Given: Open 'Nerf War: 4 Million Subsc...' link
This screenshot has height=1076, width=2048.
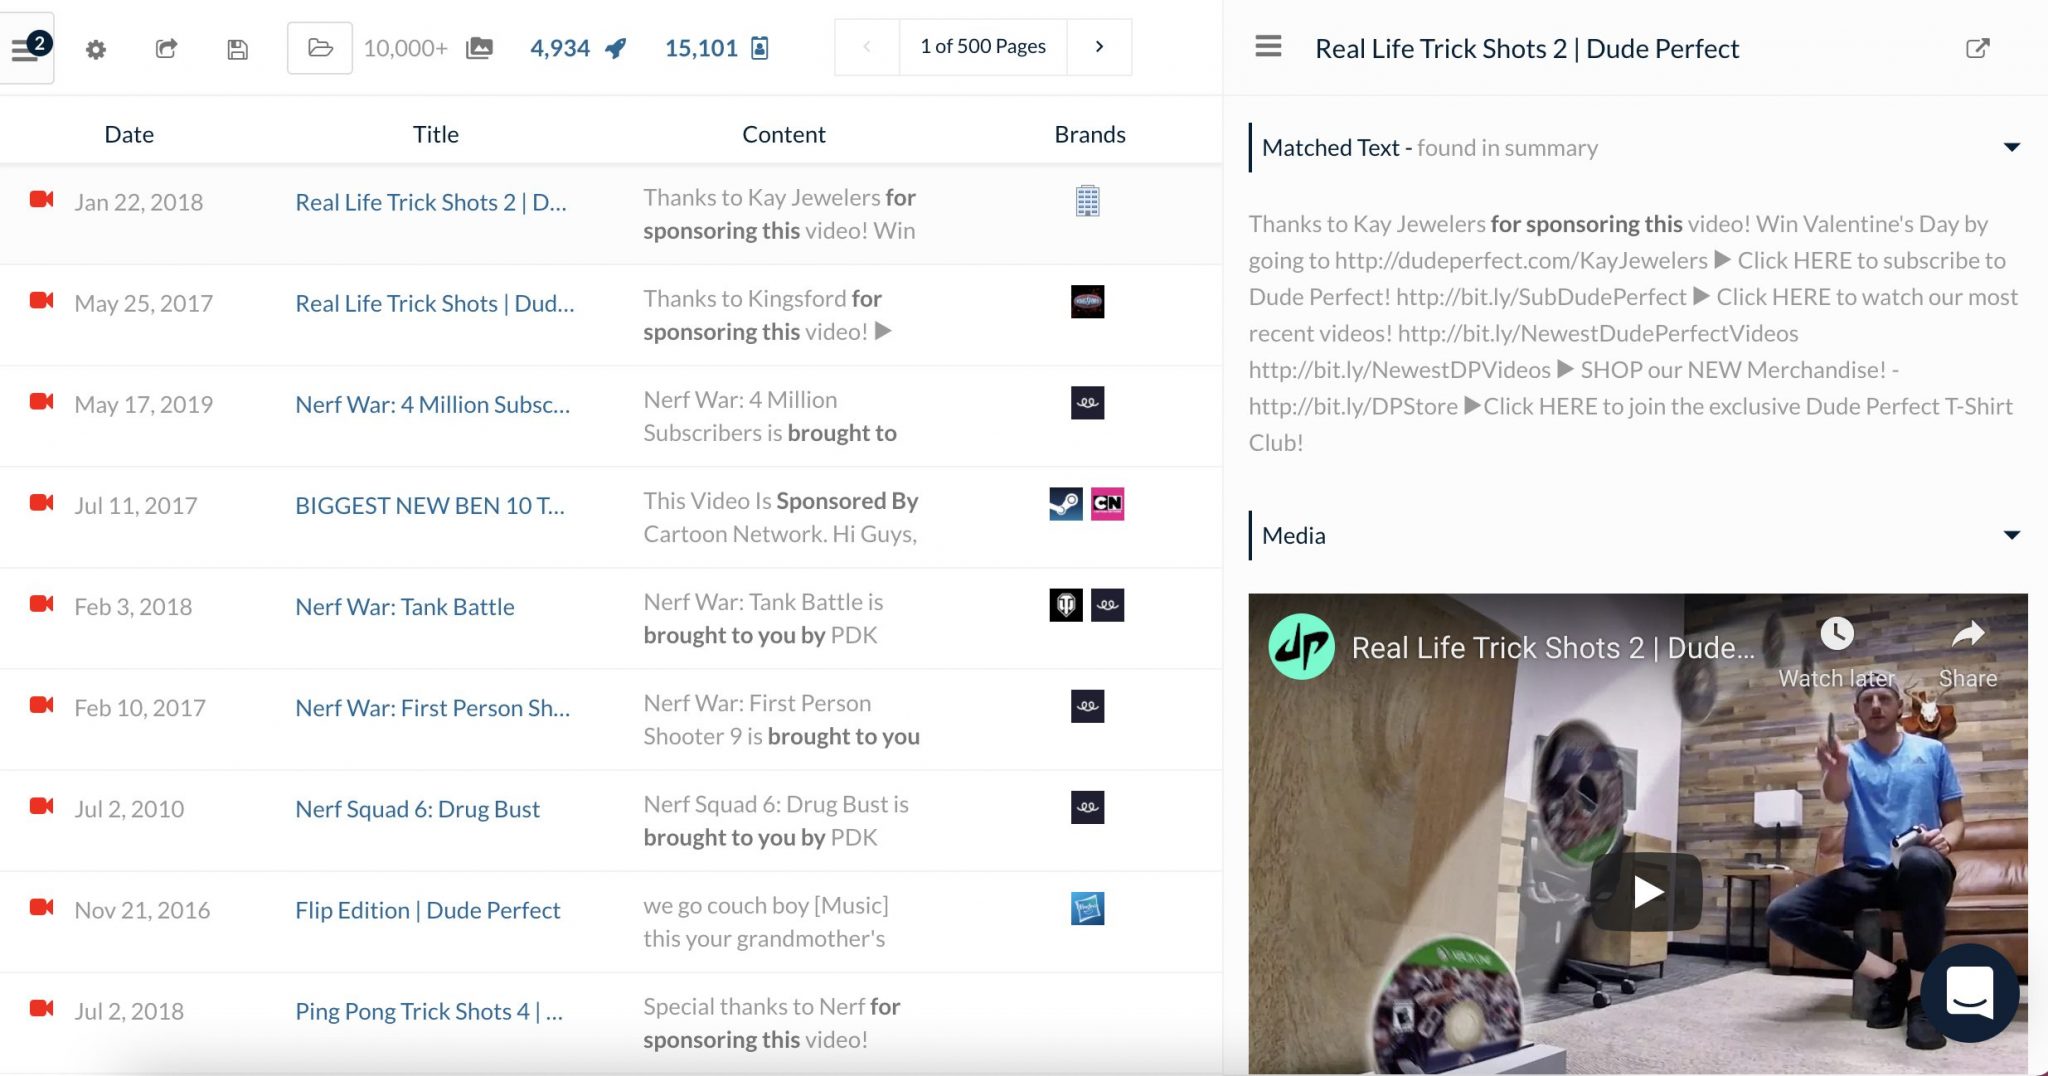Looking at the screenshot, I should [433, 404].
